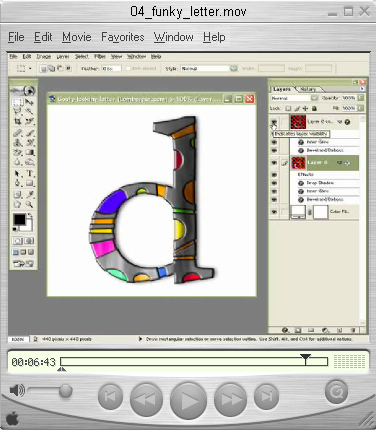Click add layer style icon at Layers panel bottom

tap(285, 330)
